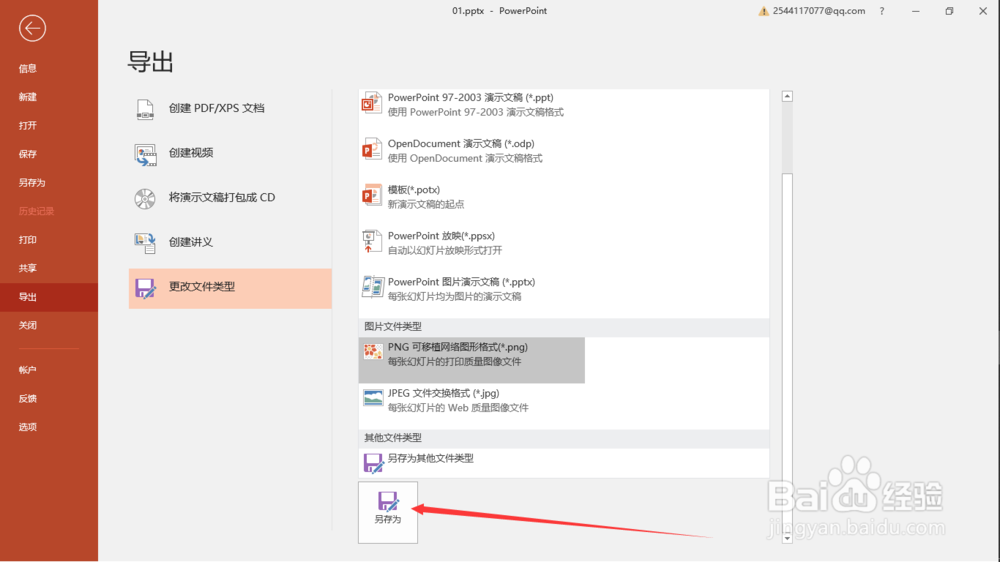Click the scroll up arrow
Image resolution: width=1000 pixels, height=562 pixels.
[787, 96]
